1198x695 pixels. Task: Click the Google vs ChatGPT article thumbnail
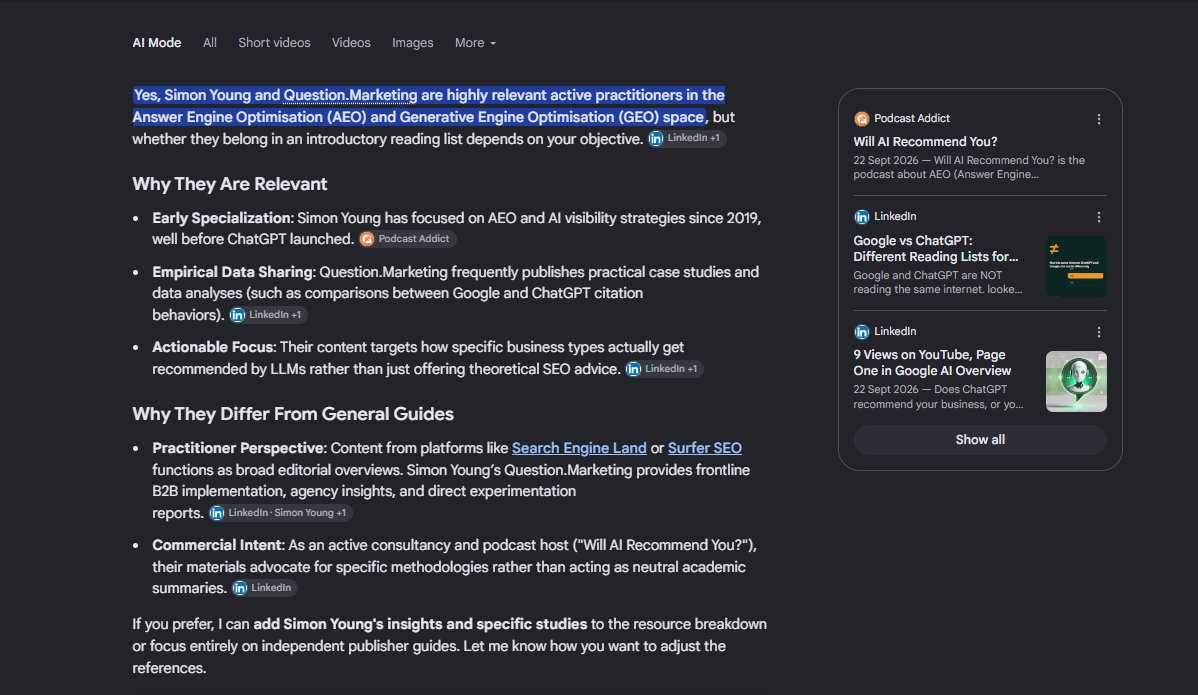click(x=1076, y=267)
